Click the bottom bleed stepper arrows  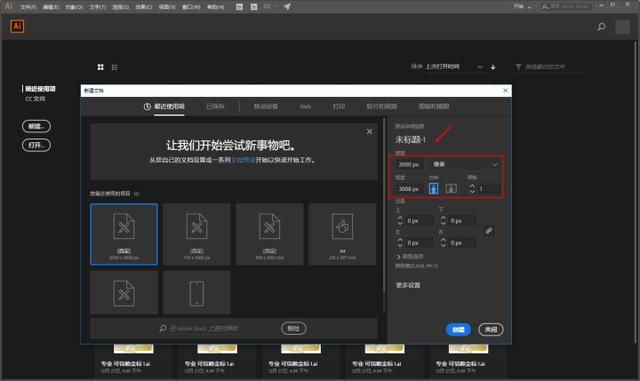click(443, 221)
